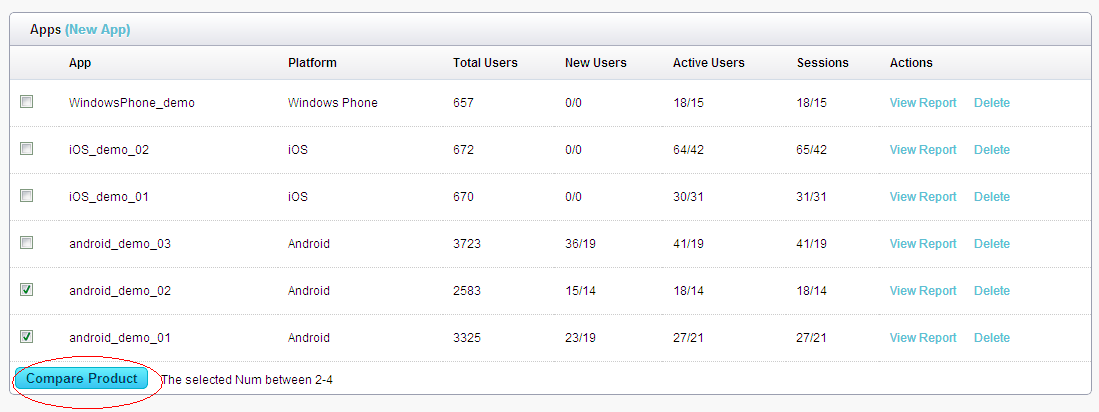Tick the iOS_demo_01 row checkbox
This screenshot has width=1099, height=412.
(x=27, y=196)
